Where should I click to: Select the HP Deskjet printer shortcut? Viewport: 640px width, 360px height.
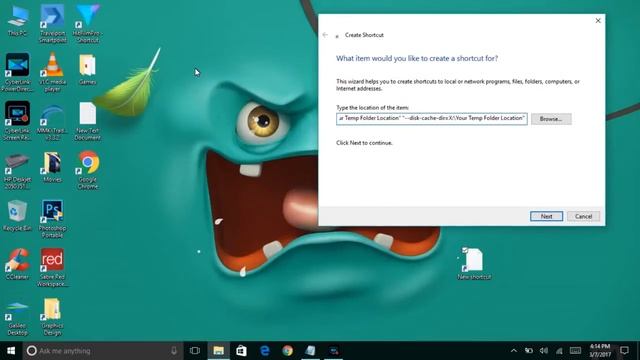pos(18,170)
